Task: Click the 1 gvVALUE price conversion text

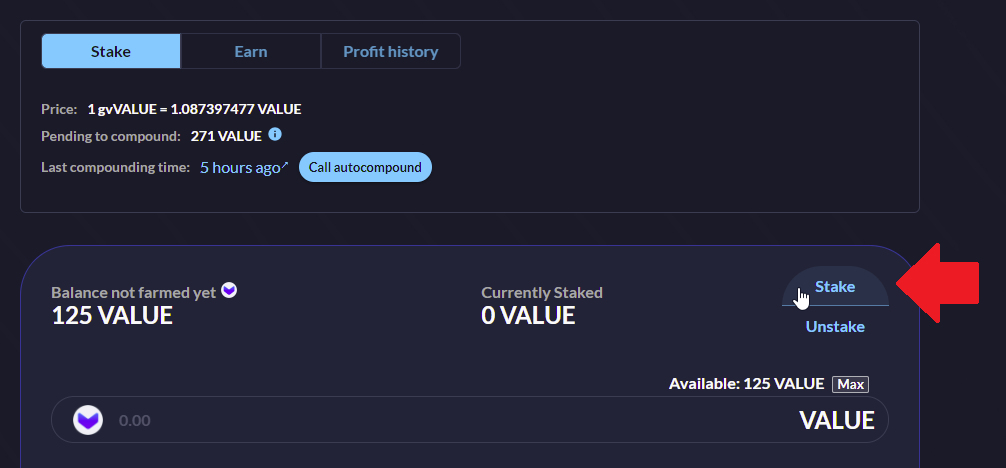Action: [194, 109]
